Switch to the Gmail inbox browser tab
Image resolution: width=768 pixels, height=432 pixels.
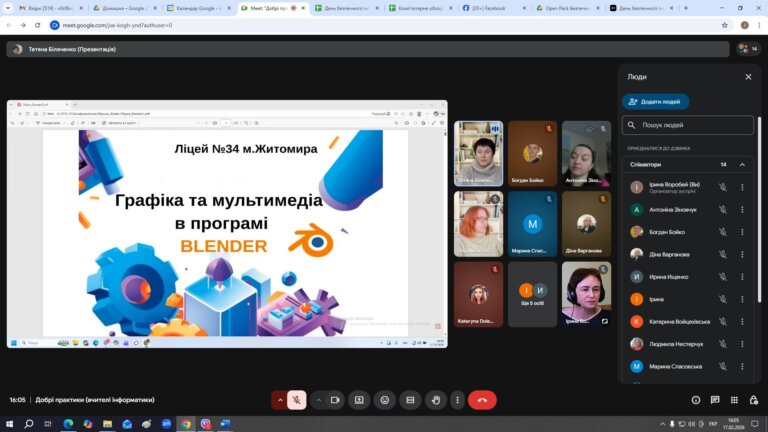(x=51, y=8)
